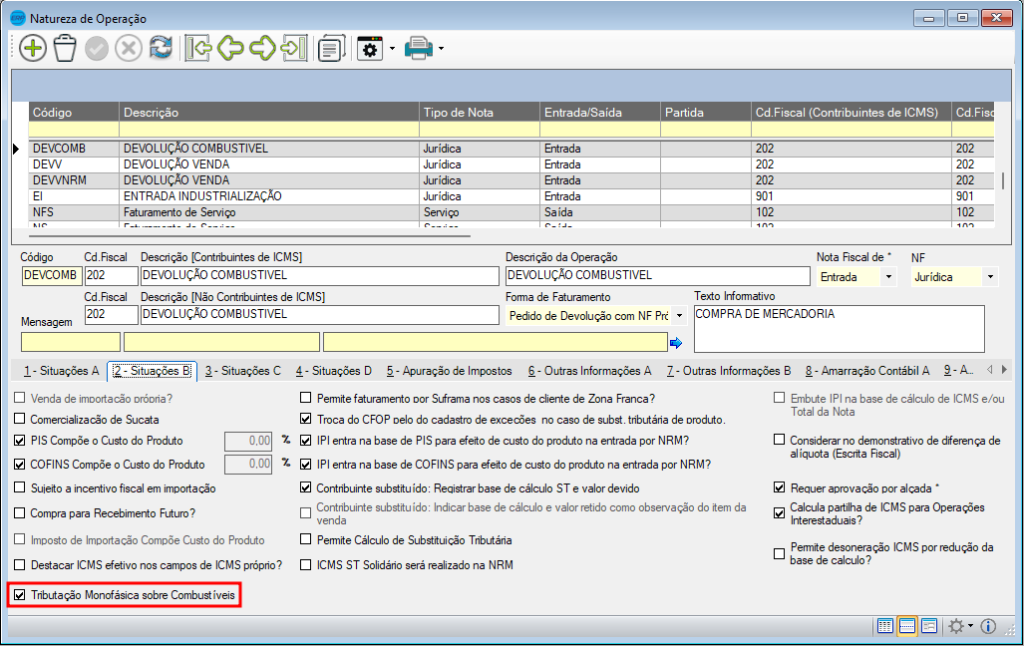Viewport: 1024px width, 646px height.
Task: Click the blue arrow beside Mensagem fields
Action: 676,343
